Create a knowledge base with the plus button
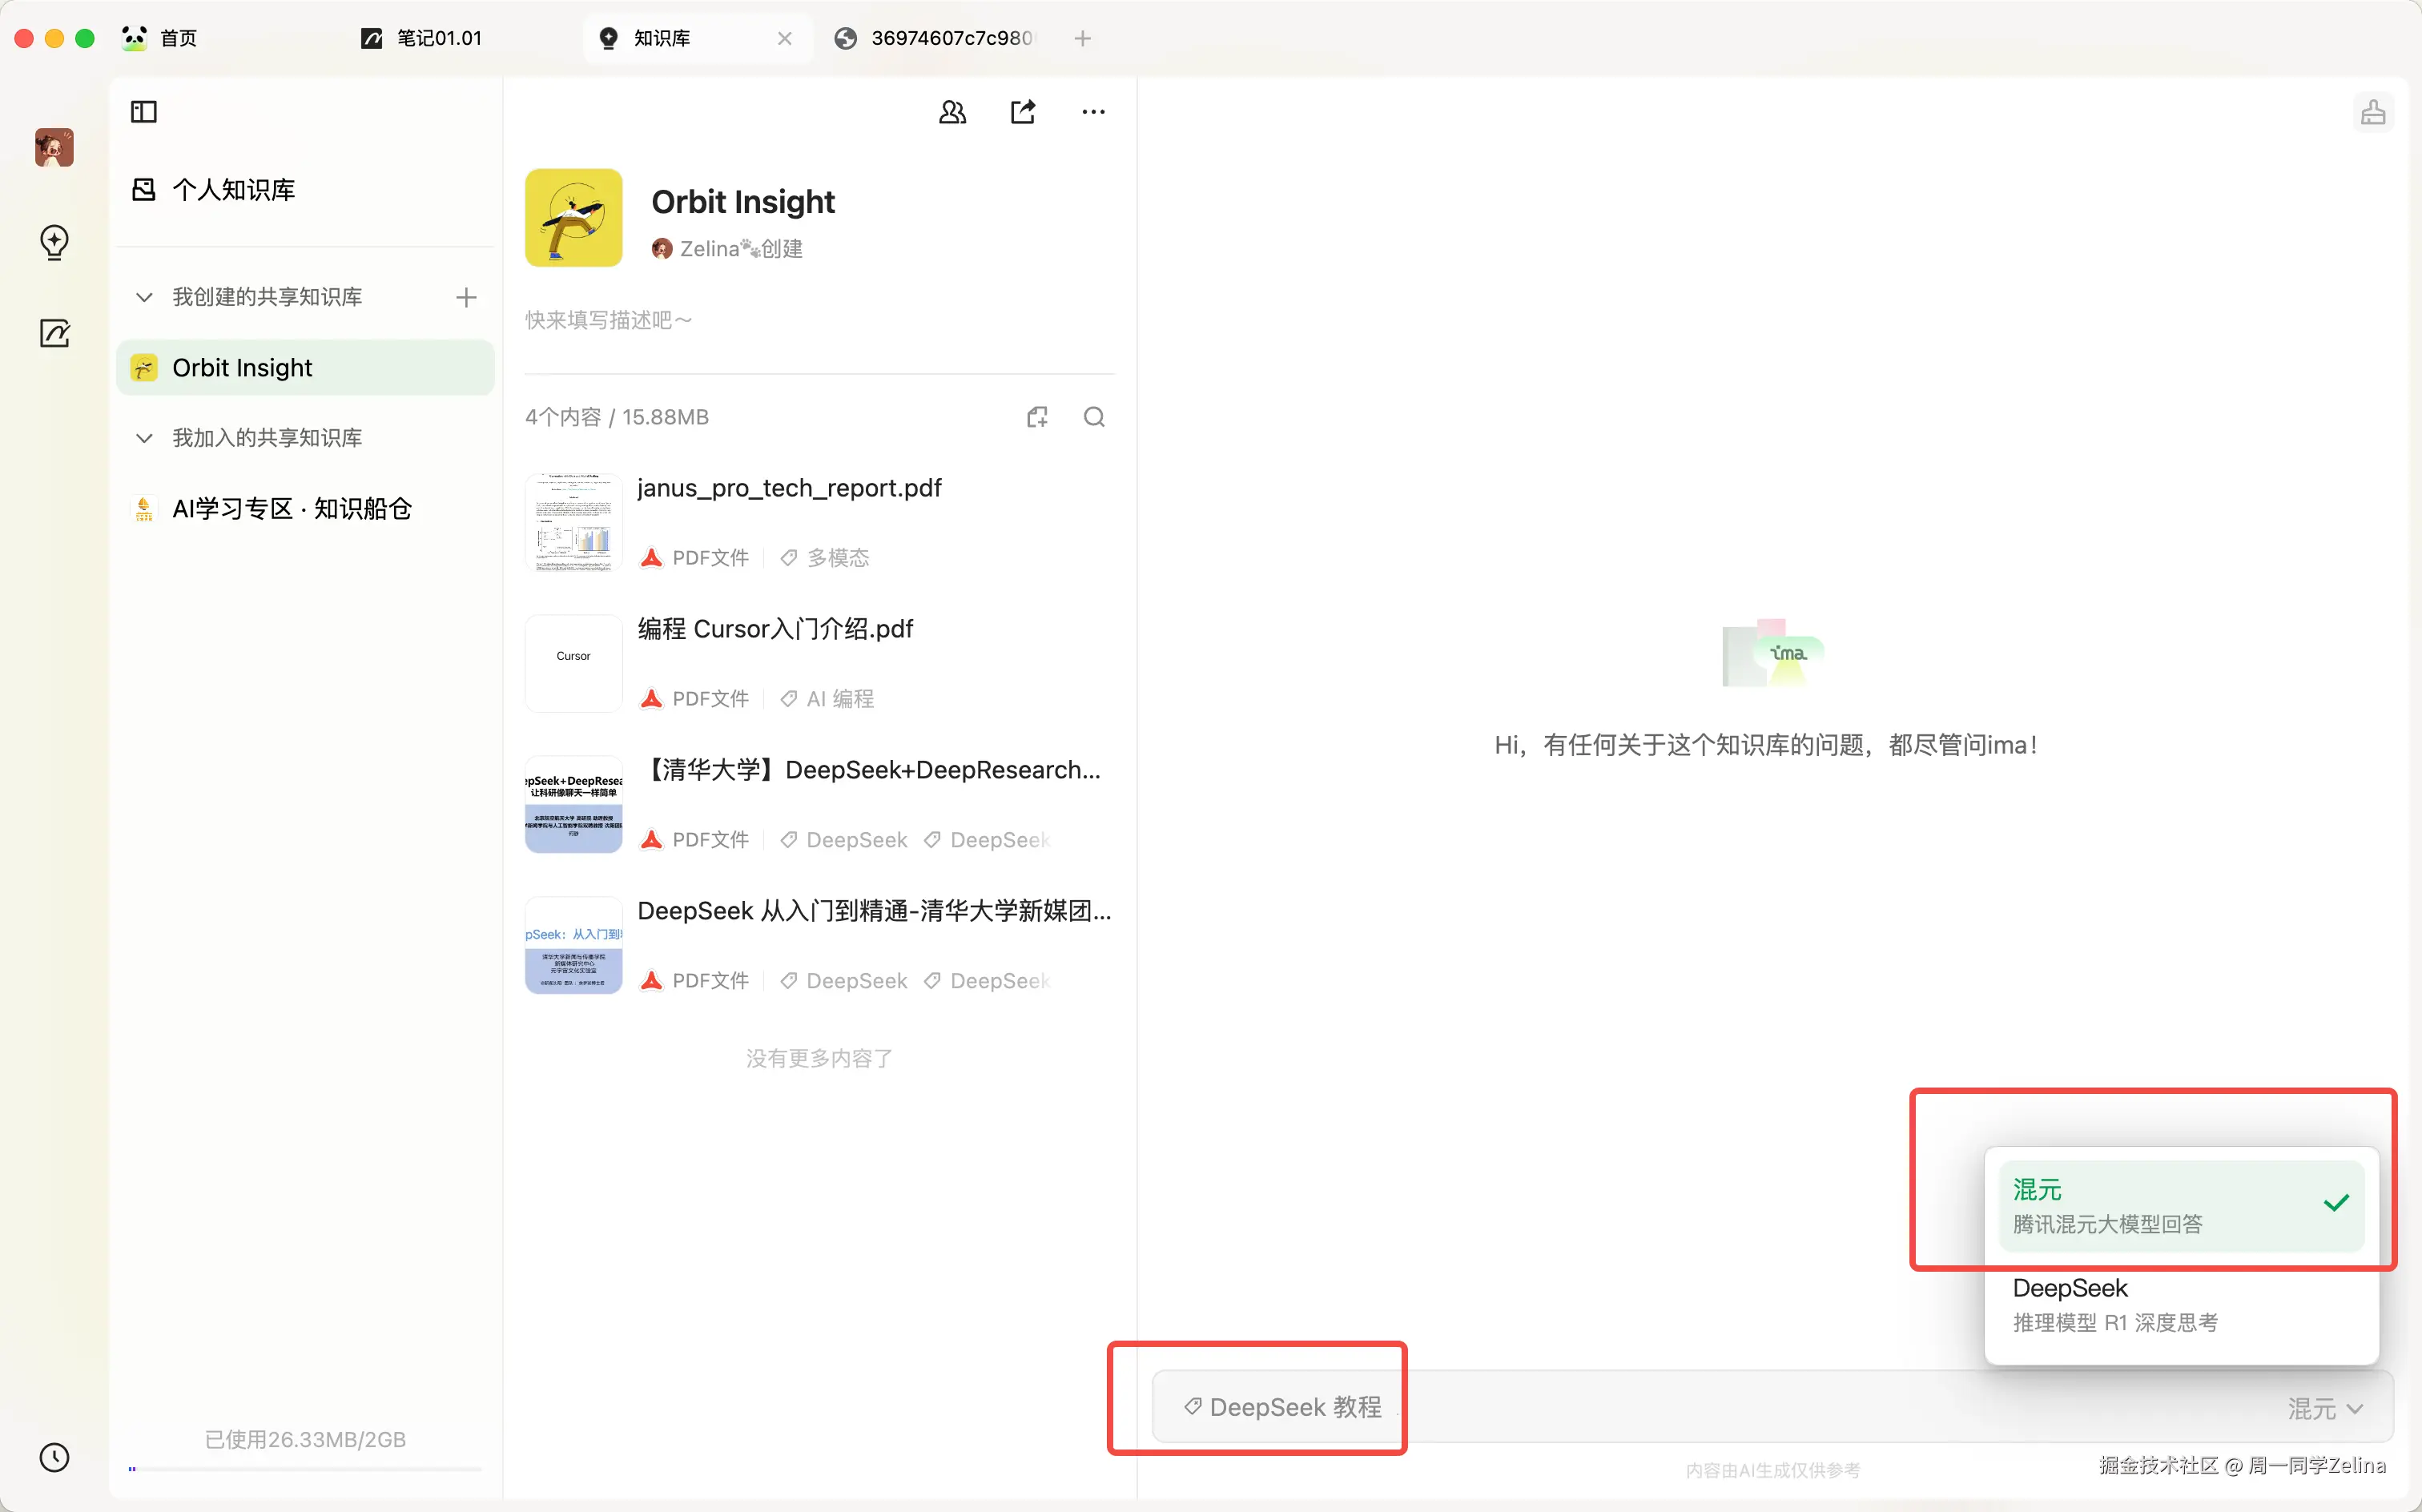Image resolution: width=2422 pixels, height=1512 pixels. [465, 297]
